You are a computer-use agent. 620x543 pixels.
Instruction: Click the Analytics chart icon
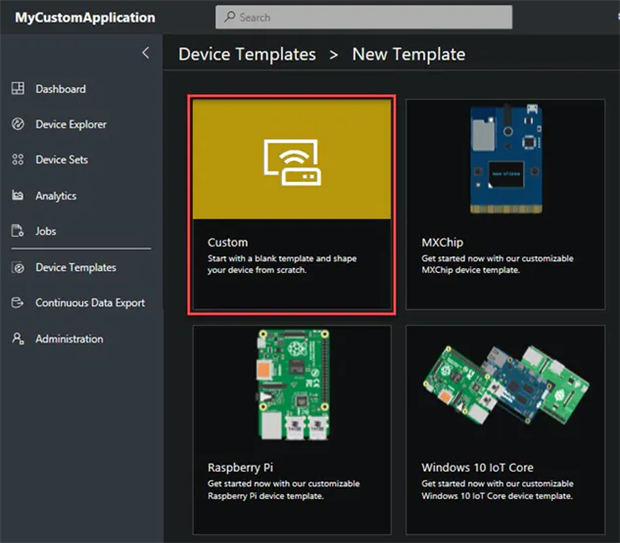coord(17,195)
